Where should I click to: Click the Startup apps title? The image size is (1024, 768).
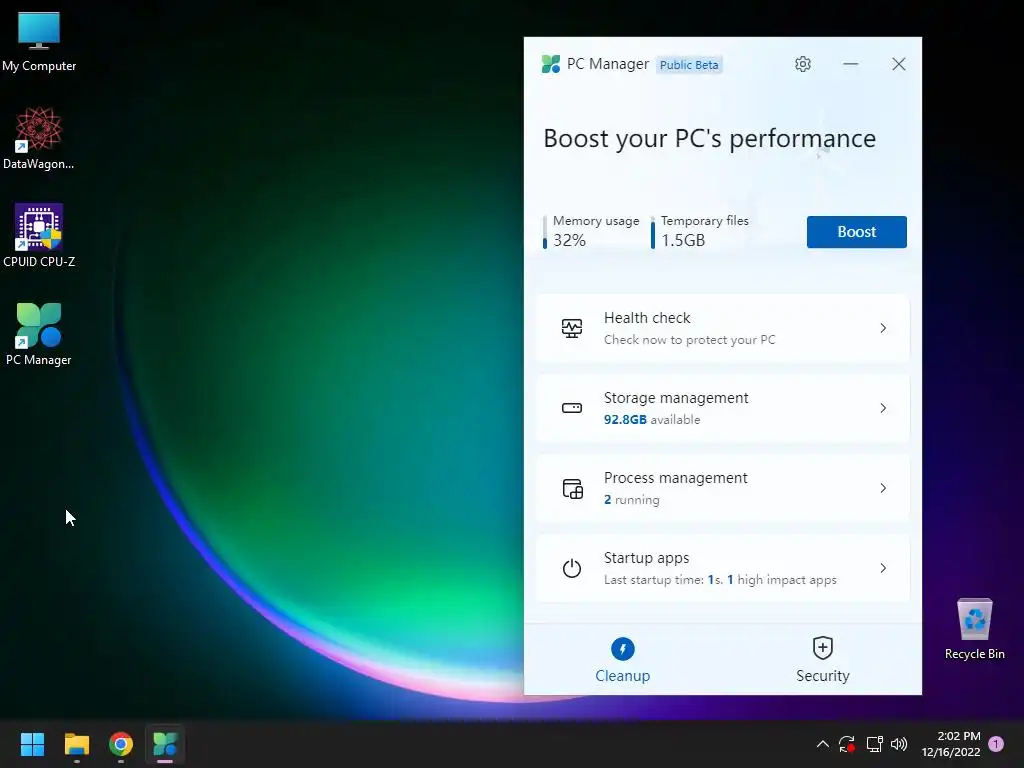pyautogui.click(x=647, y=558)
